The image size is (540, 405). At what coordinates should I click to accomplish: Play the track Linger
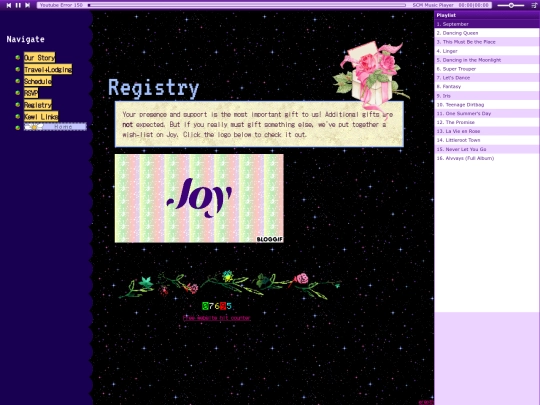[487, 51]
